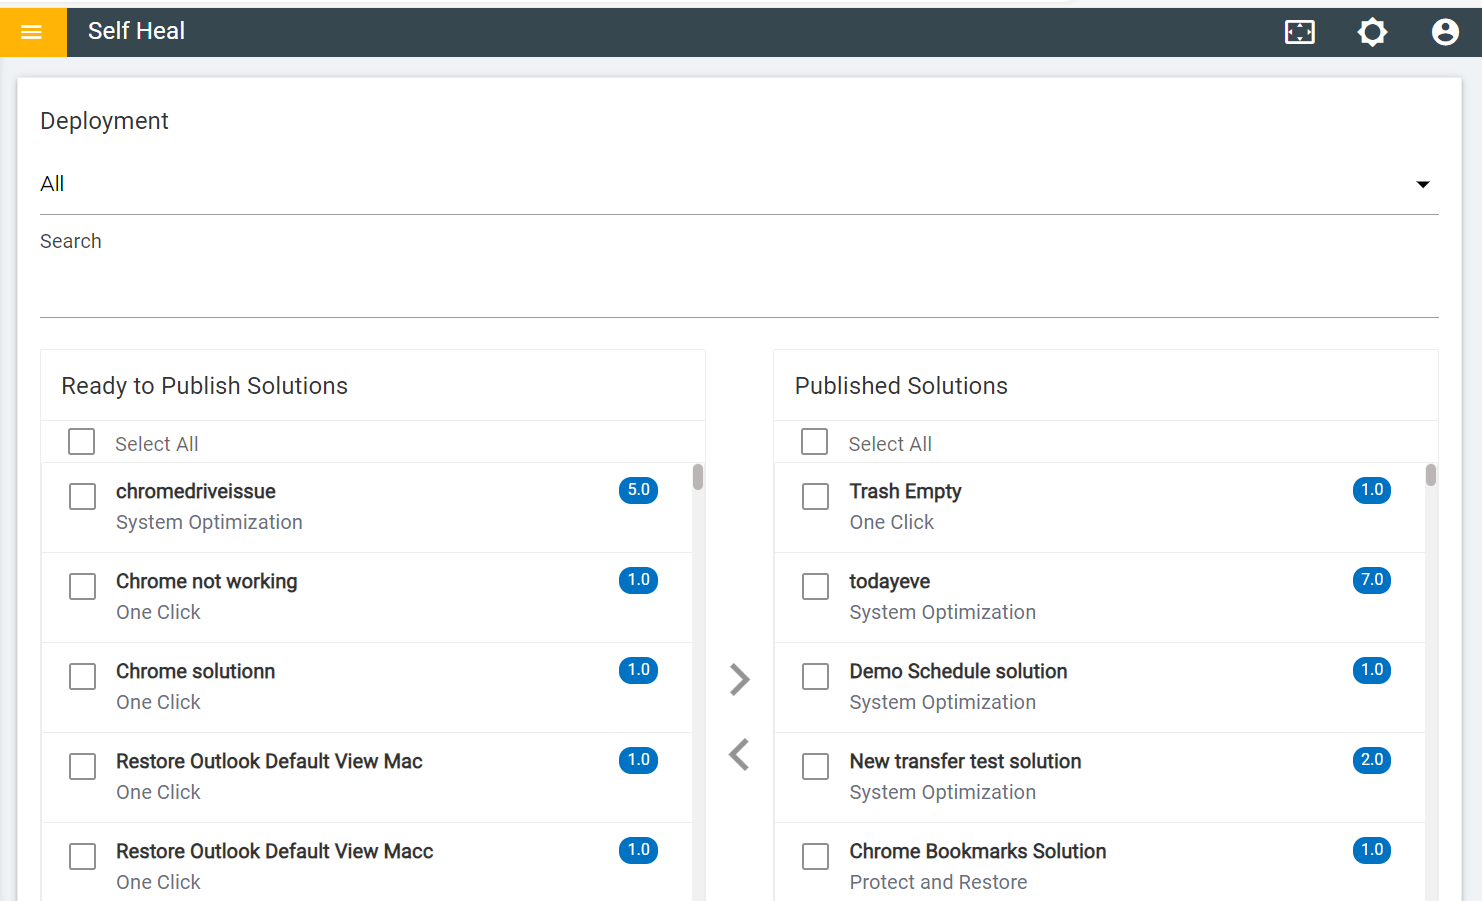Expand the Deployment dropdown arrow
Viewport: 1482px width, 901px height.
pyautogui.click(x=1422, y=184)
